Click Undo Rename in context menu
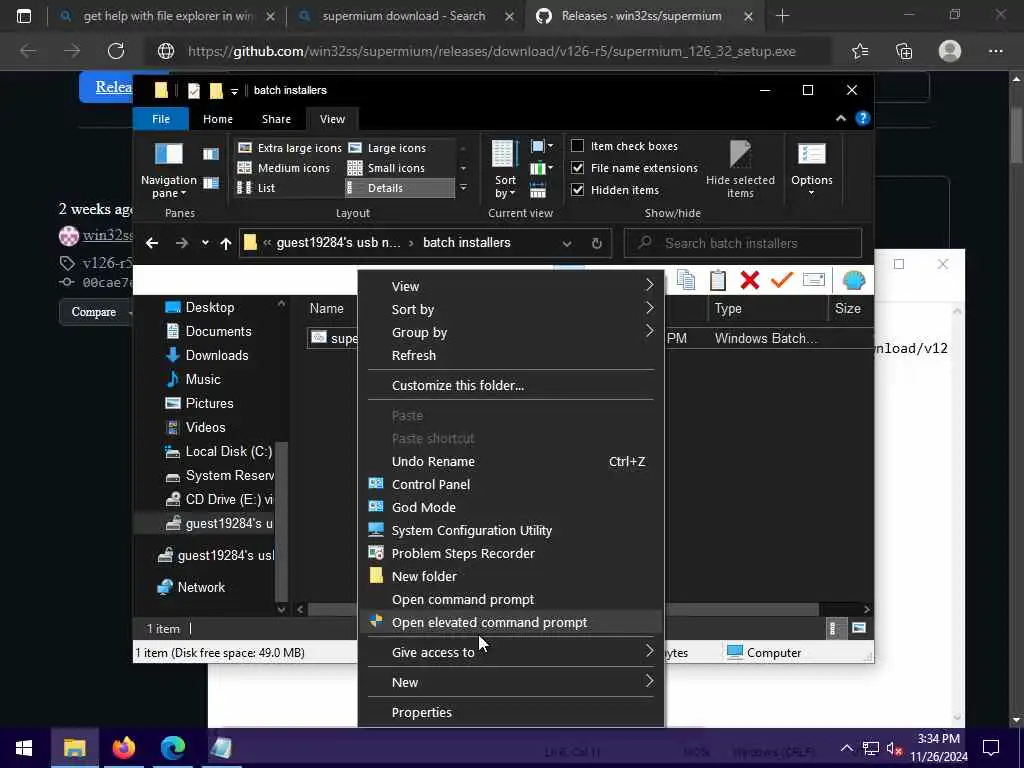 [x=511, y=461]
